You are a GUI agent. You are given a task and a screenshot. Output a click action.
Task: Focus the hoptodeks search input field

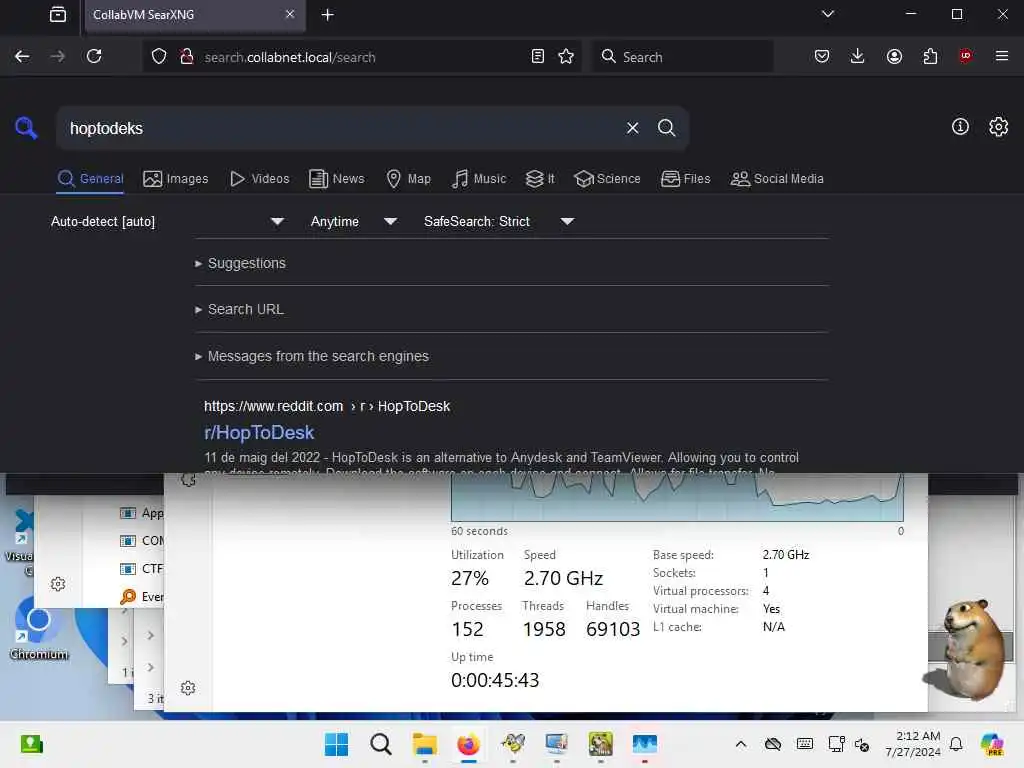tap(340, 128)
